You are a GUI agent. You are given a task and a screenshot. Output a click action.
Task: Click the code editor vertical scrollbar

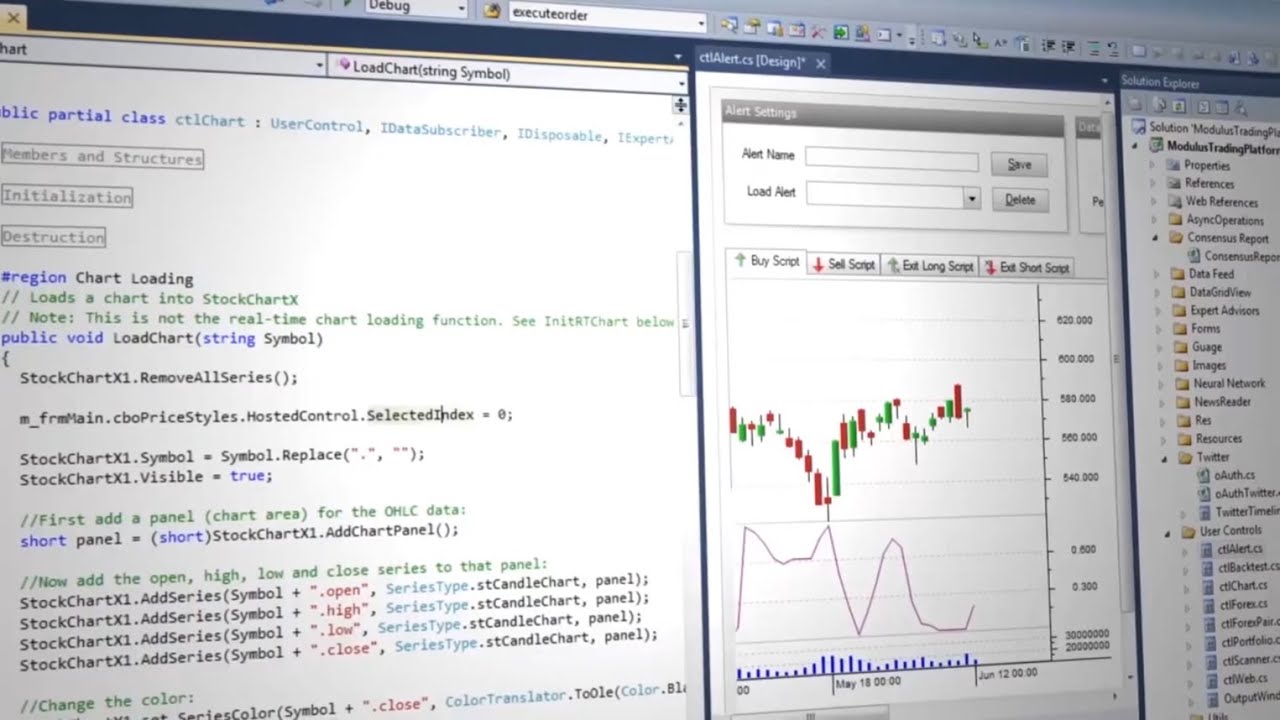(685, 322)
